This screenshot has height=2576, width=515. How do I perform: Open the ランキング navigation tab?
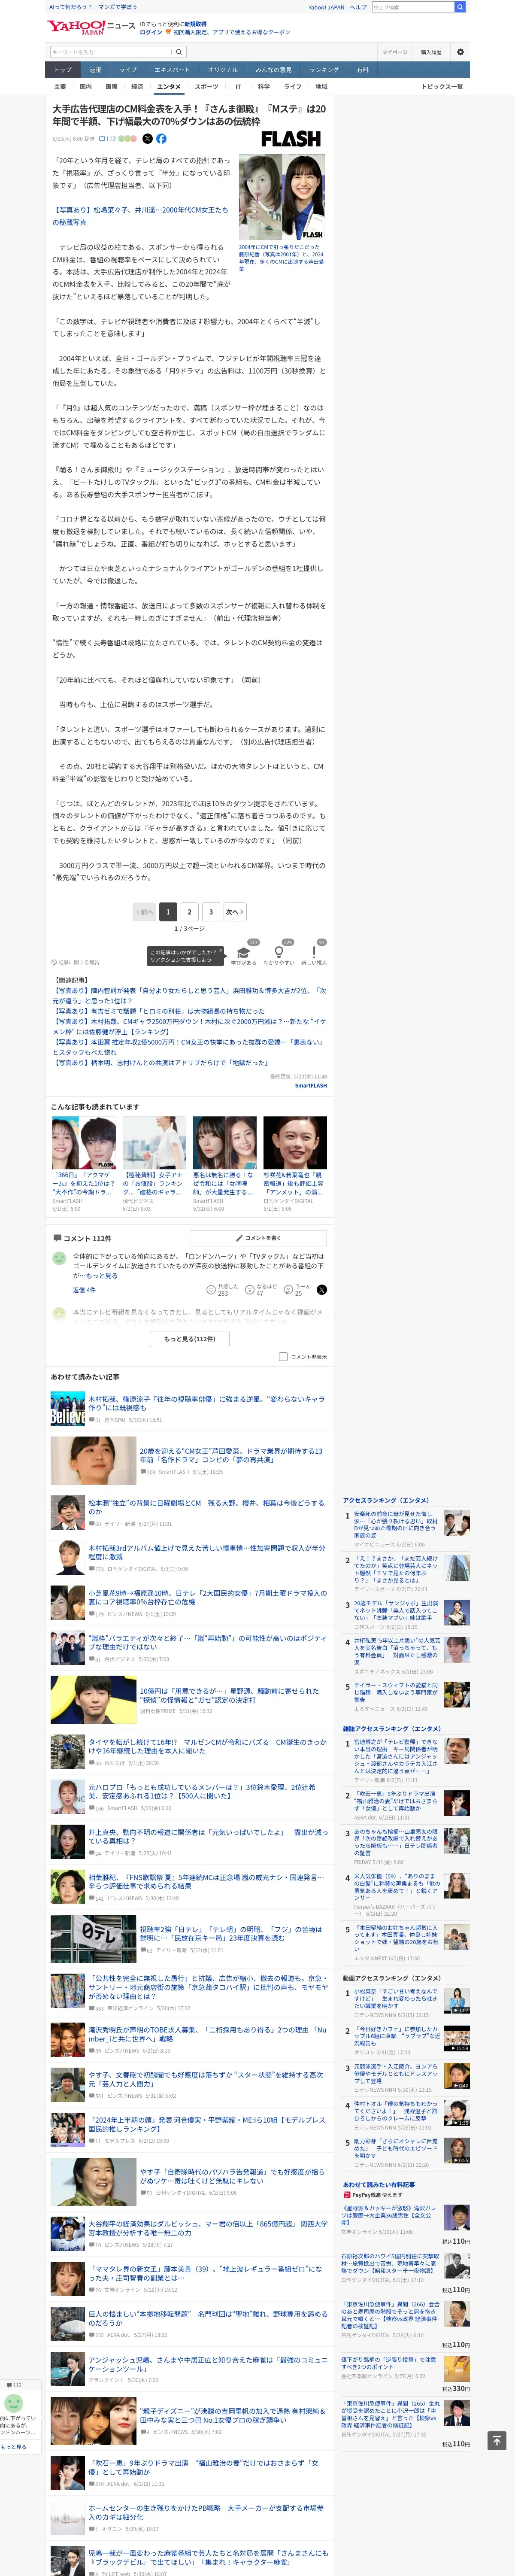(x=324, y=70)
